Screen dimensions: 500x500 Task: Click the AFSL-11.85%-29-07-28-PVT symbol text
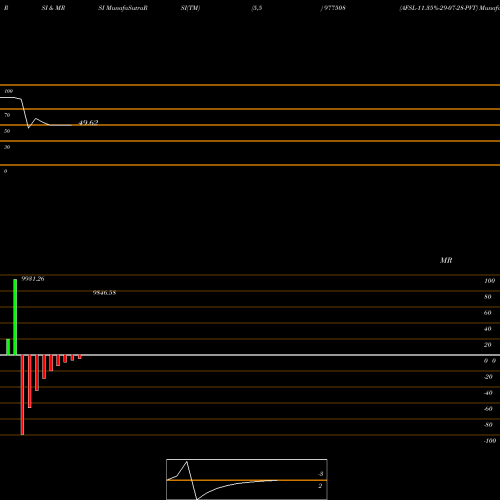(x=438, y=8)
